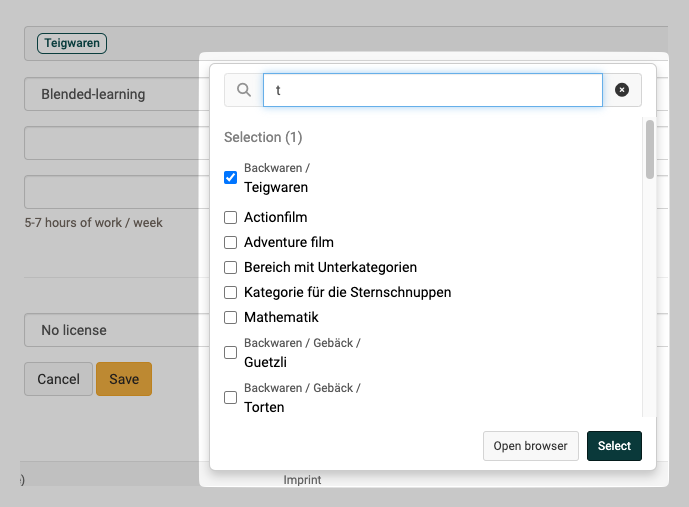The height and width of the screenshot is (507, 689).
Task: Check the Guetzli checkbox
Action: (230, 352)
